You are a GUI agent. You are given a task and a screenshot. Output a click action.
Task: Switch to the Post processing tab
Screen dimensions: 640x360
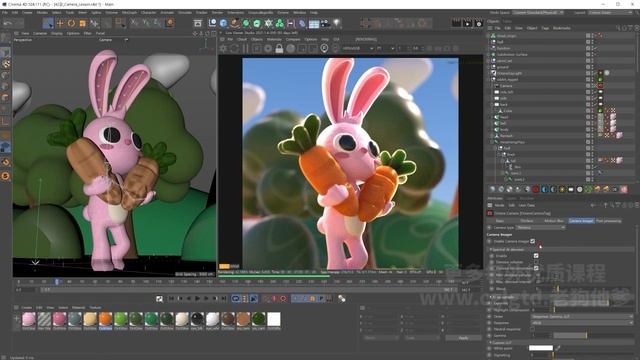(609, 221)
